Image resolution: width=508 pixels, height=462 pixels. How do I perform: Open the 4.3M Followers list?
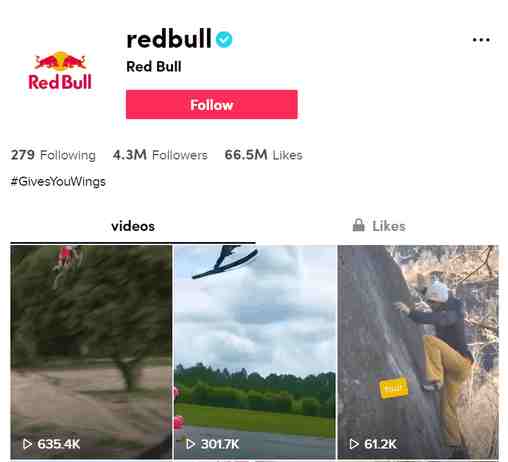(x=160, y=155)
